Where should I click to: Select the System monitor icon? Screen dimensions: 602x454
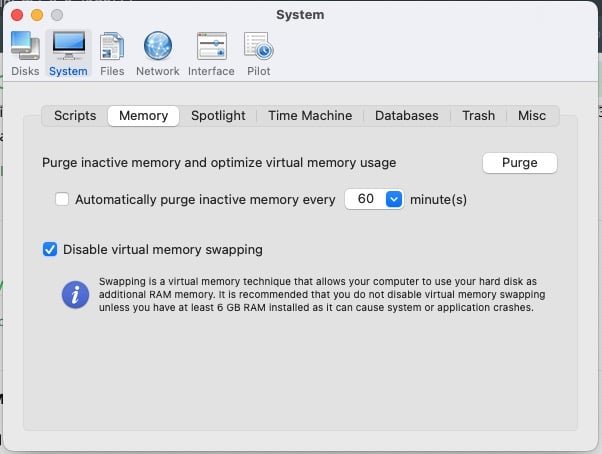point(69,46)
